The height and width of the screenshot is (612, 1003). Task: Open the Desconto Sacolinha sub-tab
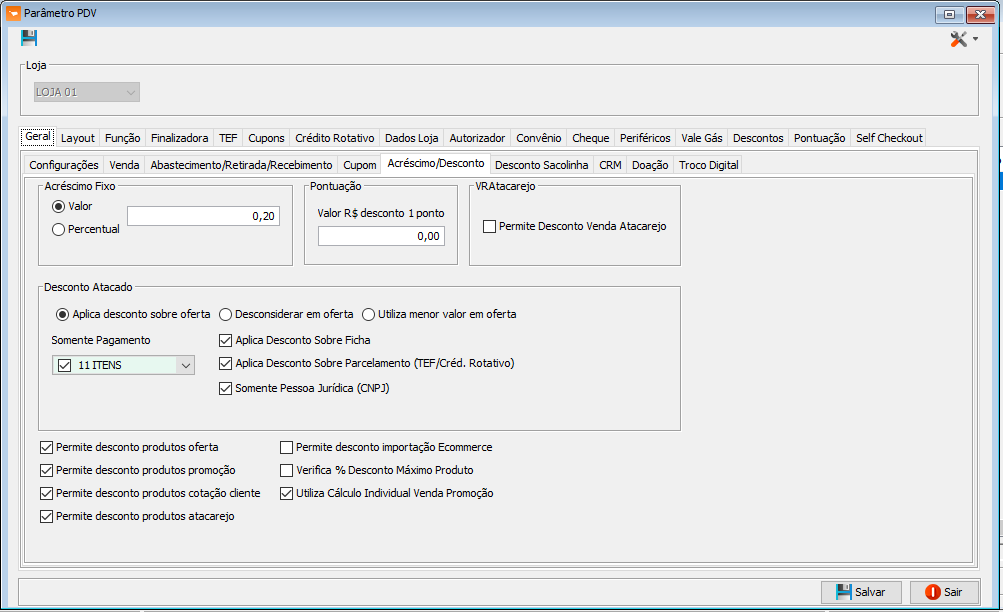541,165
